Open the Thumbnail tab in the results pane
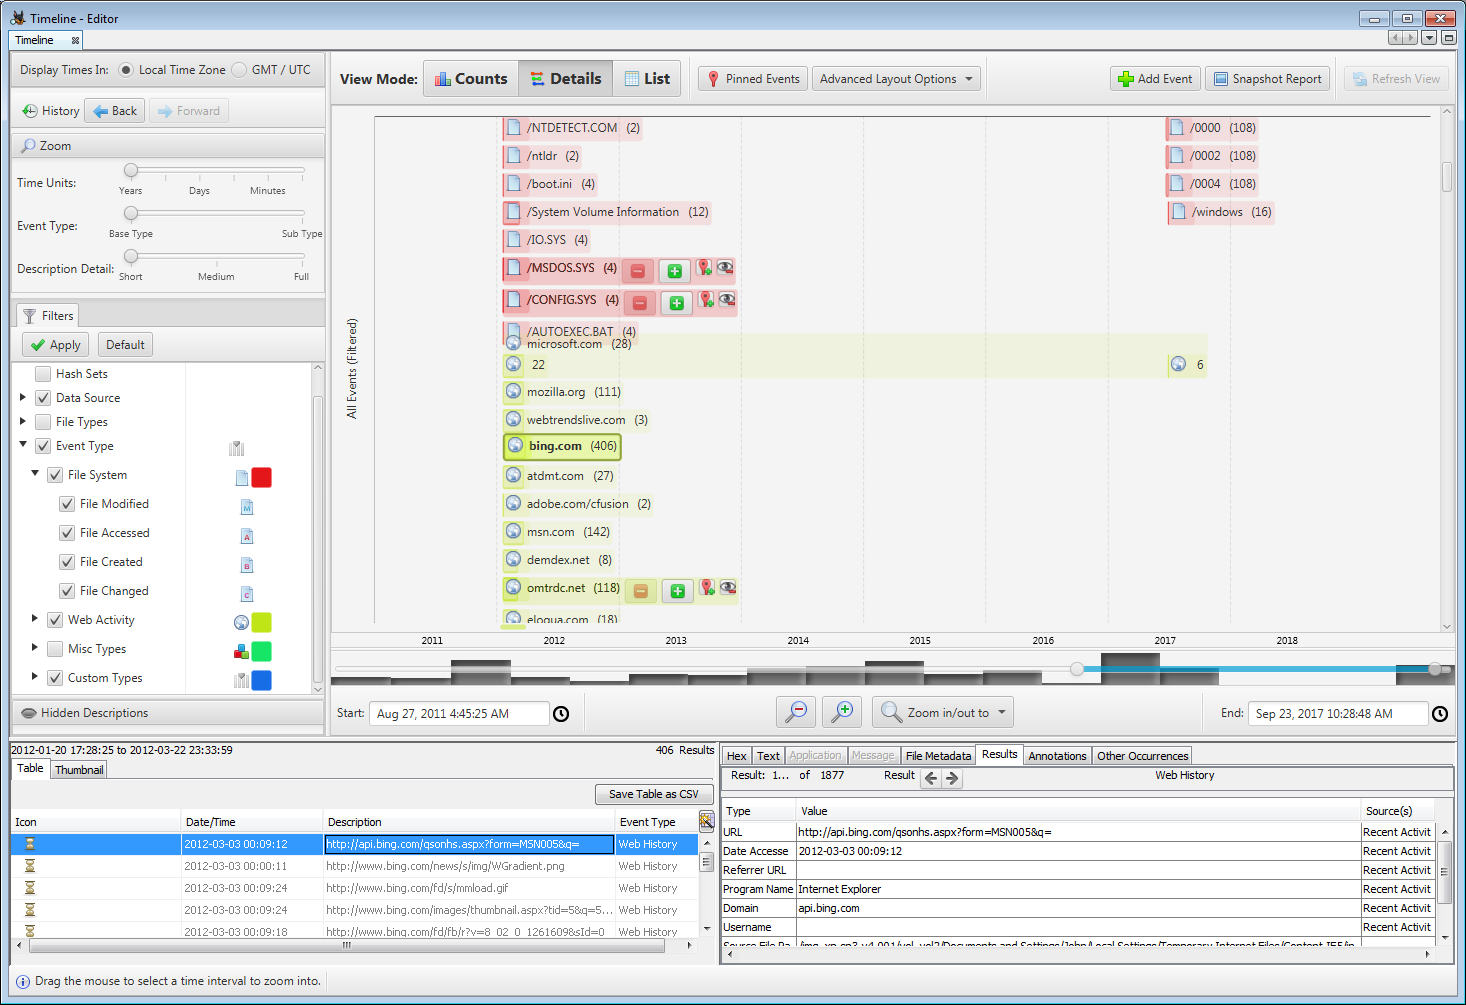The image size is (1466, 1005). coord(78,769)
